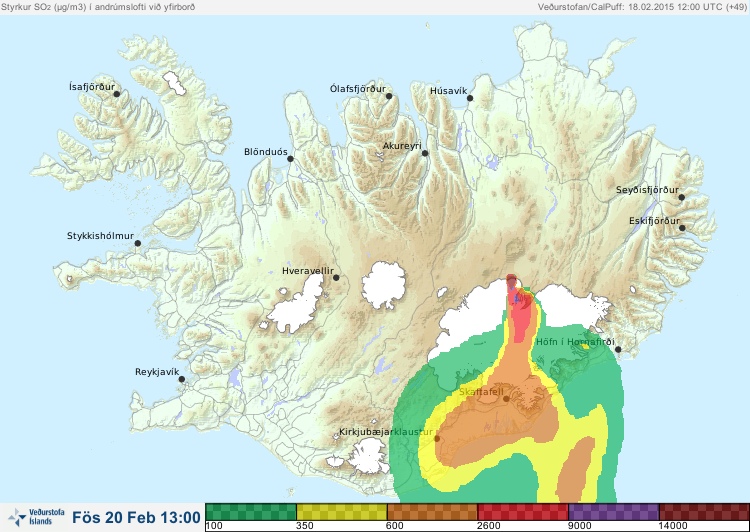Select the Seyðisfjörður label
The width and height of the screenshot is (750, 532).
647,190
